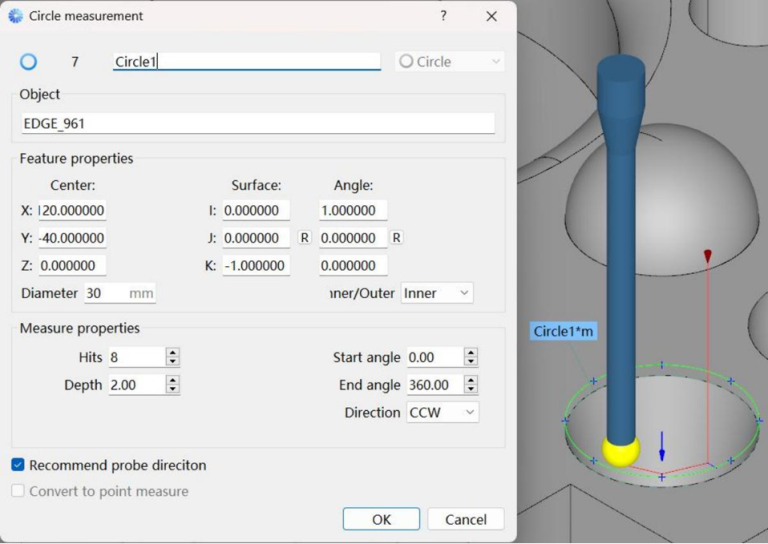Click the End angle 360.00 field
The image size is (768, 544).
click(435, 385)
